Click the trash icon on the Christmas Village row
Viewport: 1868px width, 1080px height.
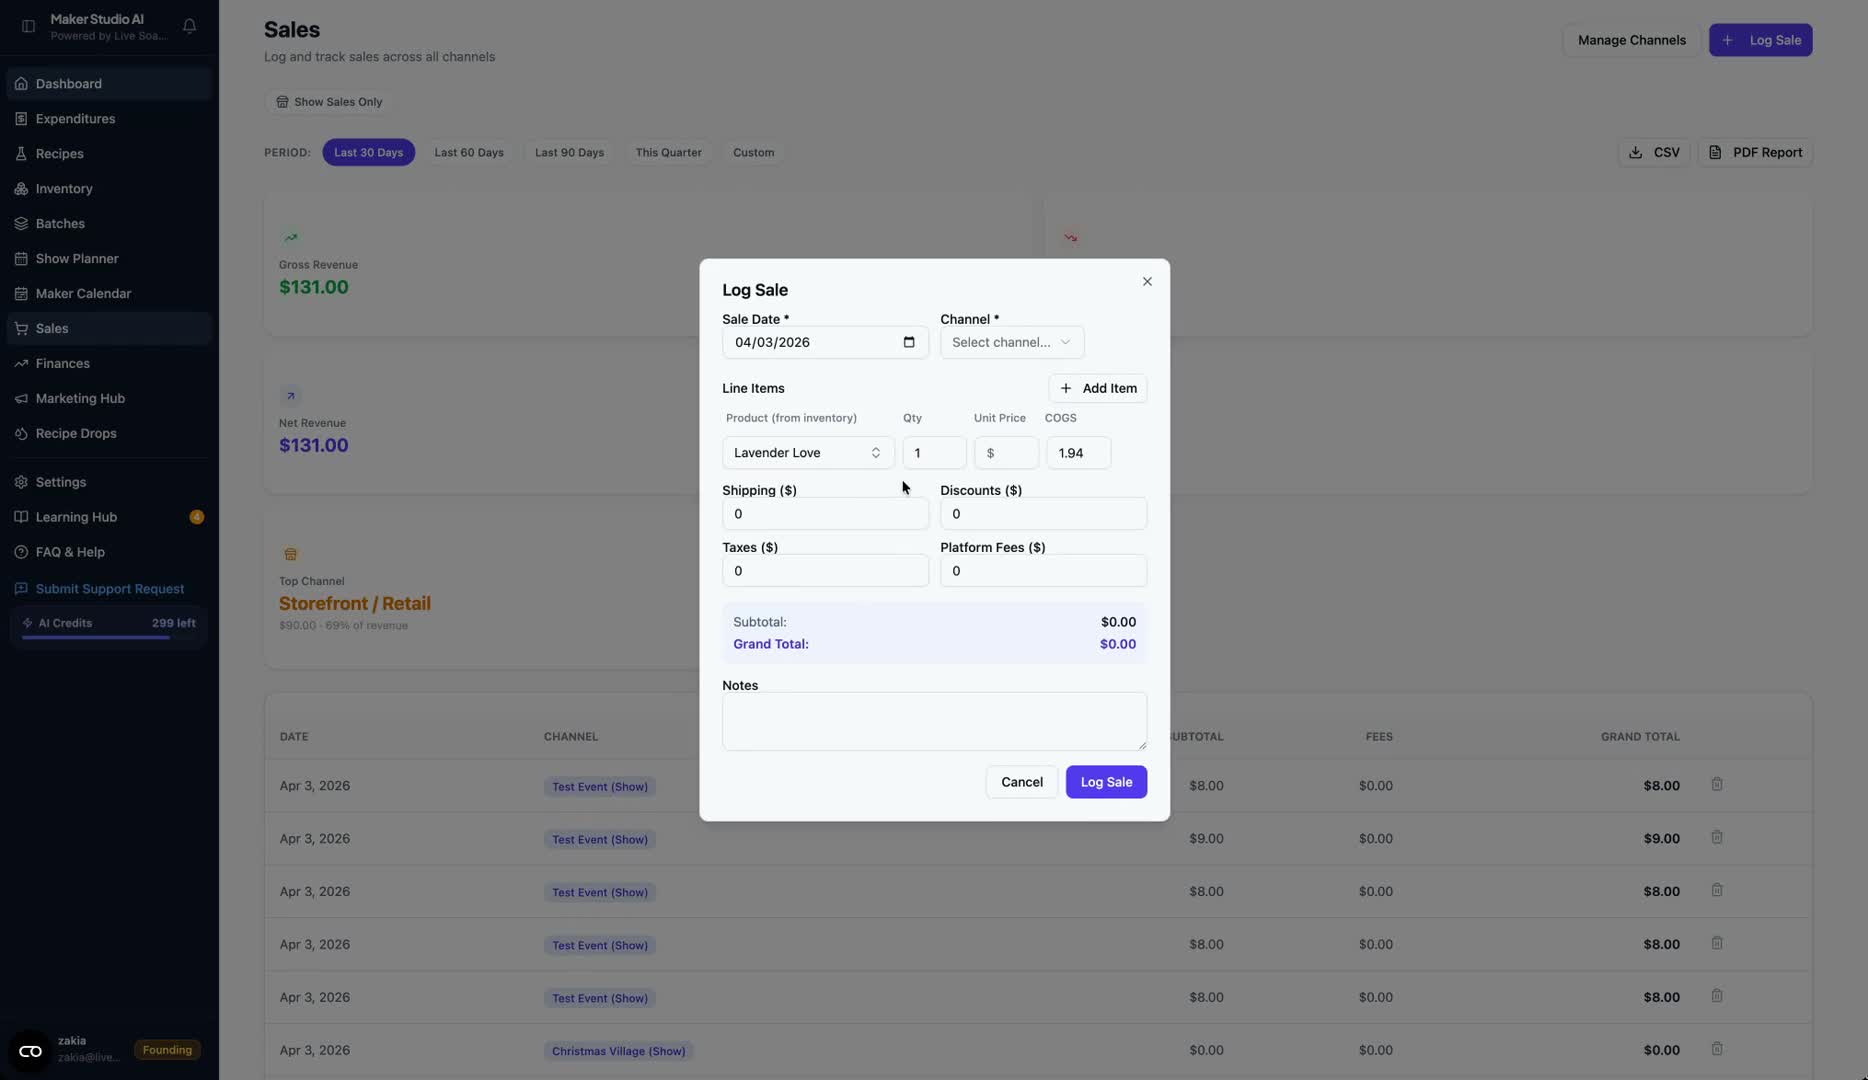1717,1048
